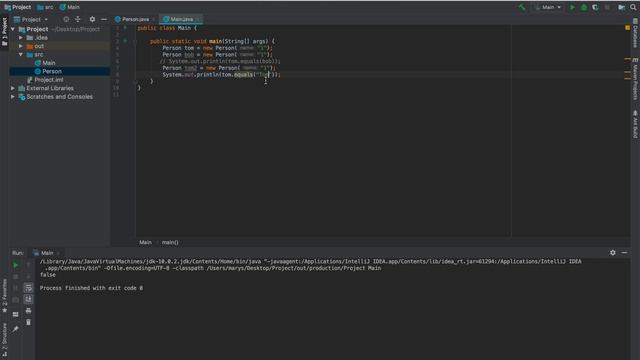Click the 'false' output line in console
Viewport: 640px width, 360px height.
click(x=48, y=275)
